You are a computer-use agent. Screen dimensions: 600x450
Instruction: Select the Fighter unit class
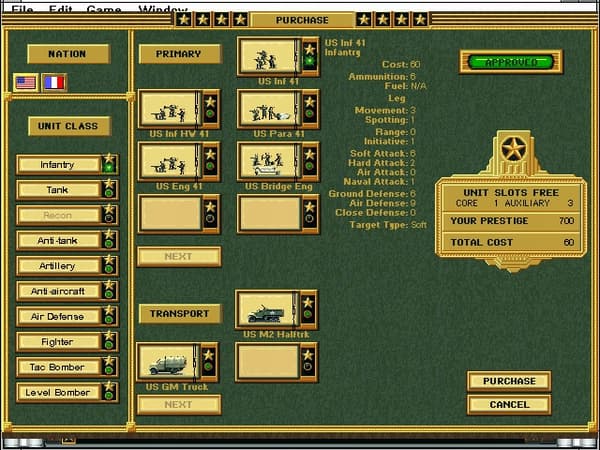click(58, 342)
